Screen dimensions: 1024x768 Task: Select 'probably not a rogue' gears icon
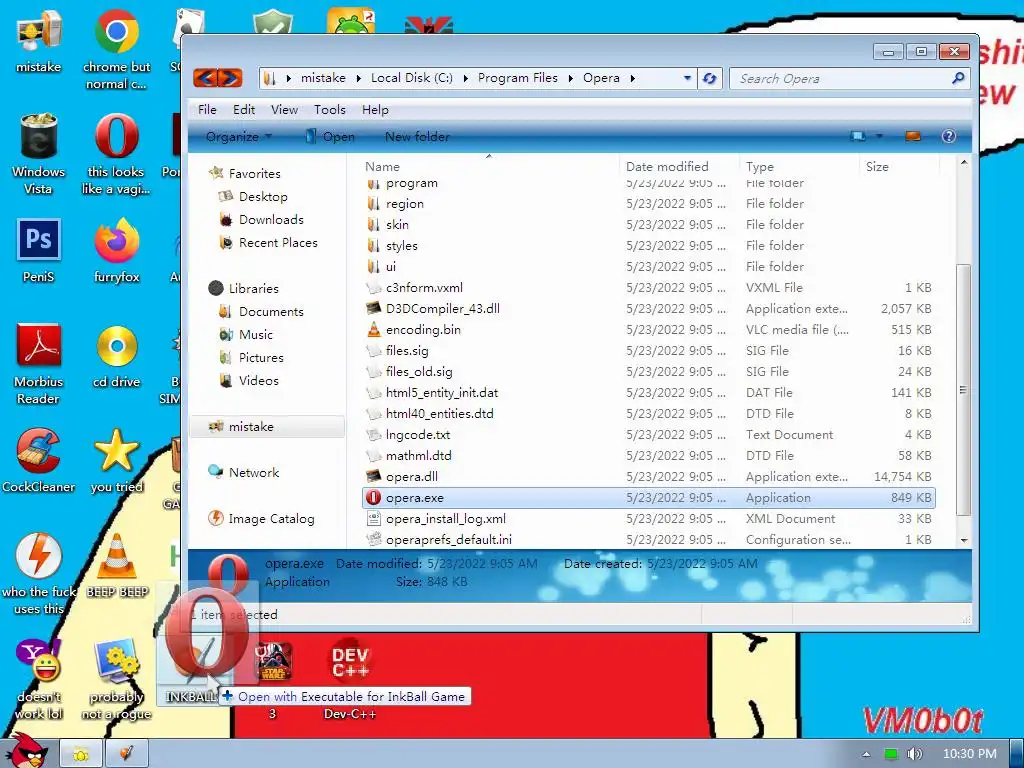click(116, 679)
